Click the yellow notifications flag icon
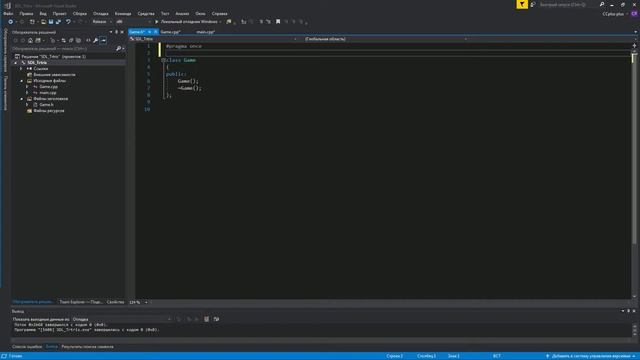The height and width of the screenshot is (360, 640). 522,4
